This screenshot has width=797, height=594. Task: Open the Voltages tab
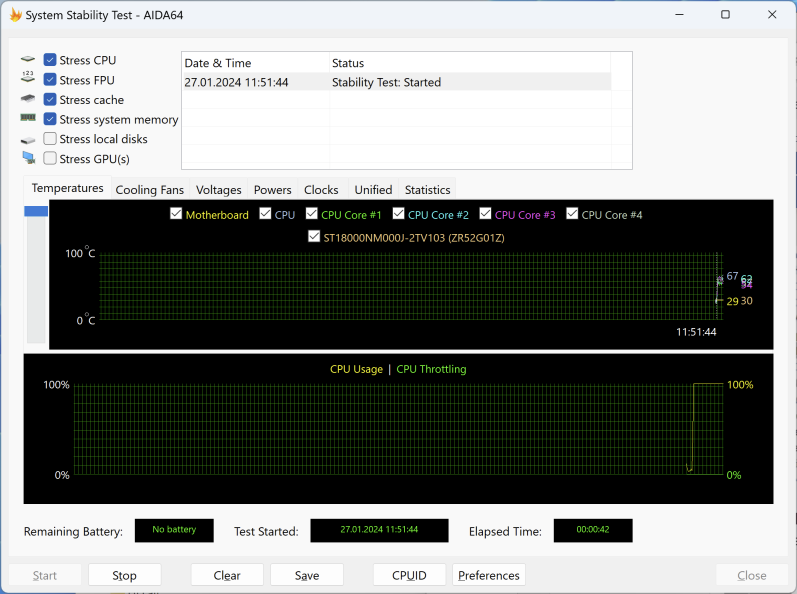coord(219,190)
